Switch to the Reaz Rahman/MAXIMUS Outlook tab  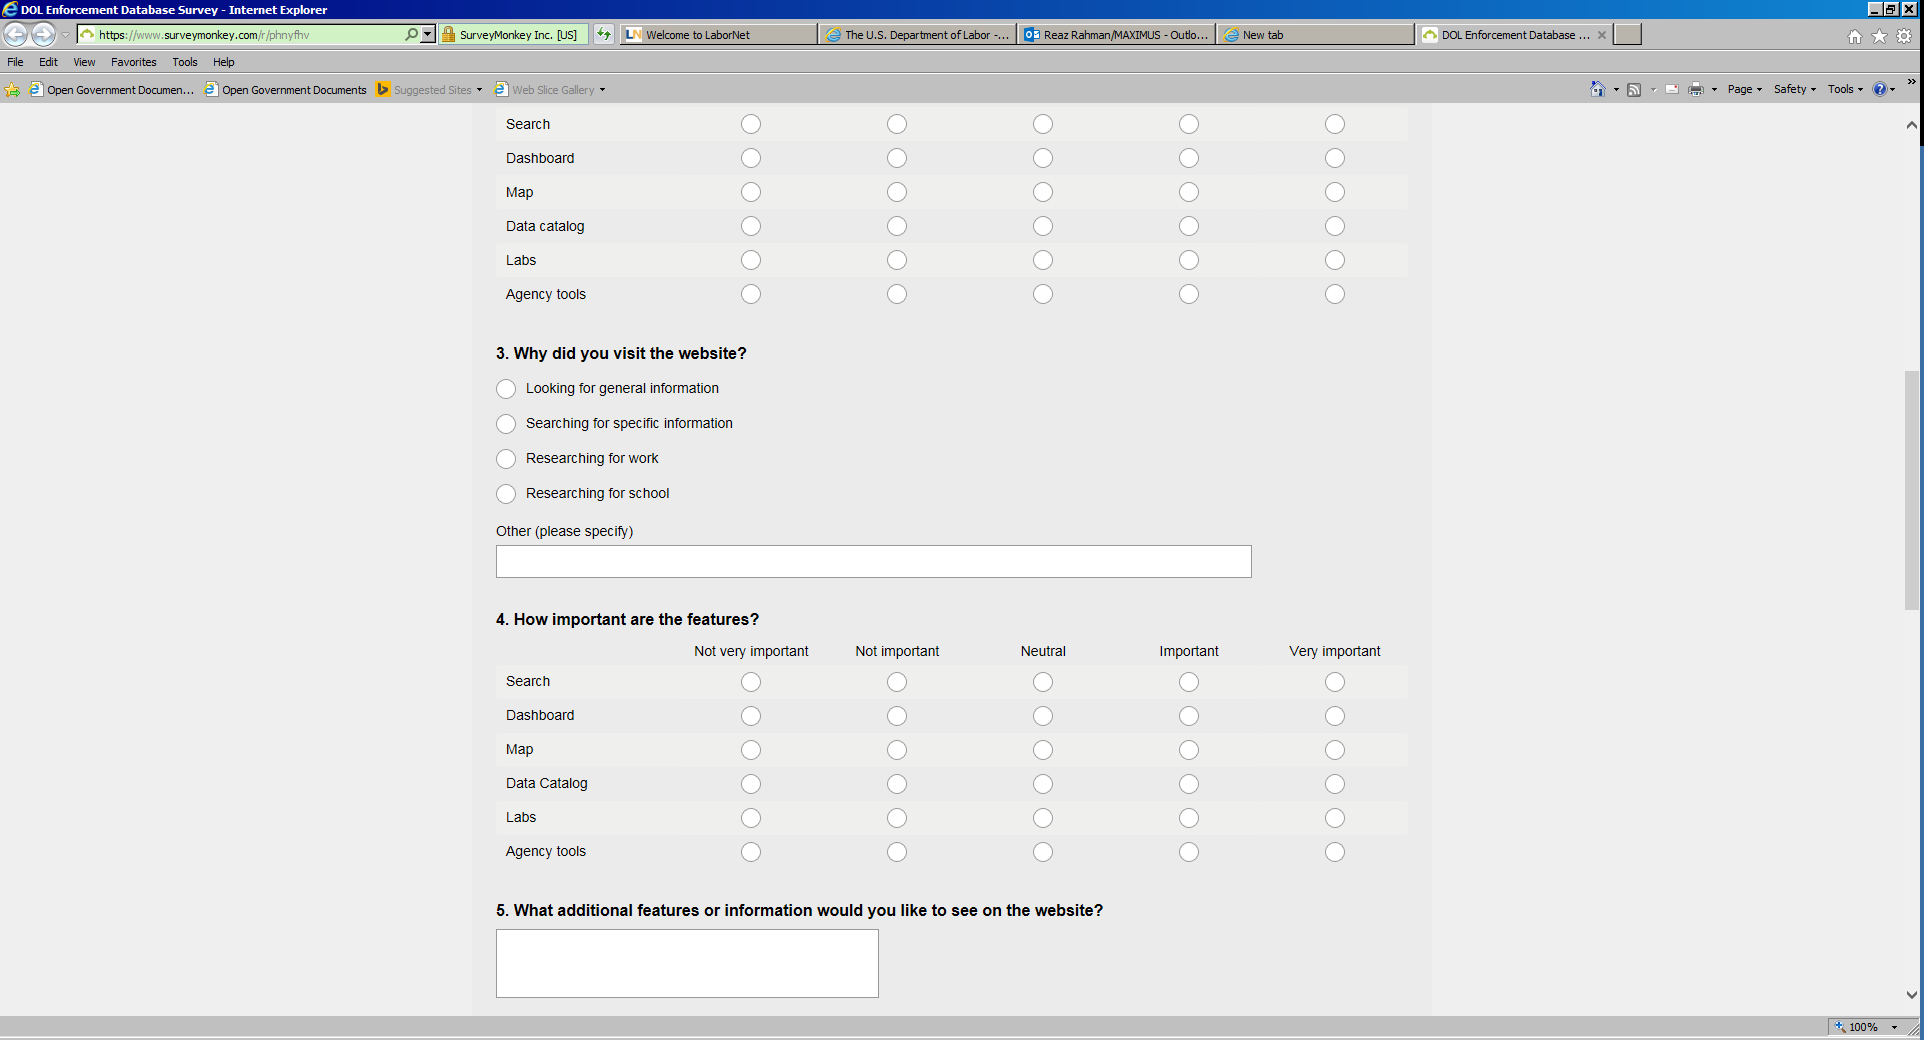point(1117,35)
